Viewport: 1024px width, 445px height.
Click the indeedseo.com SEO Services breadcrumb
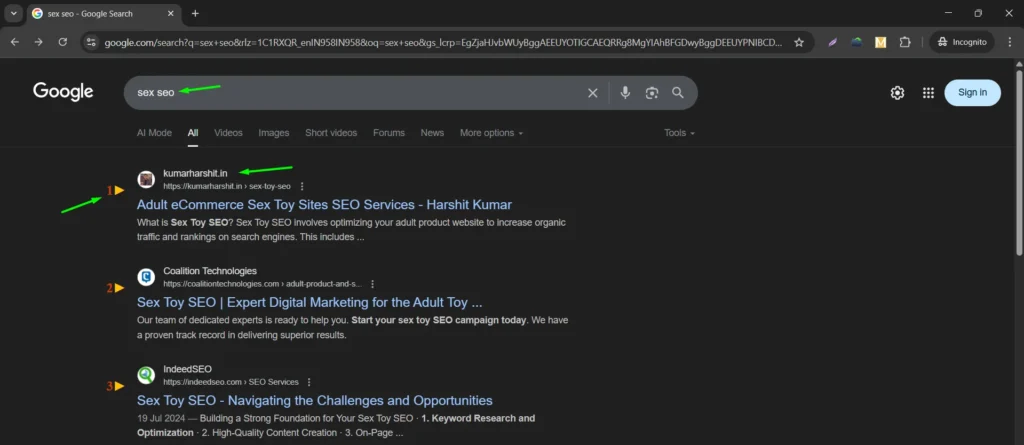pos(231,382)
